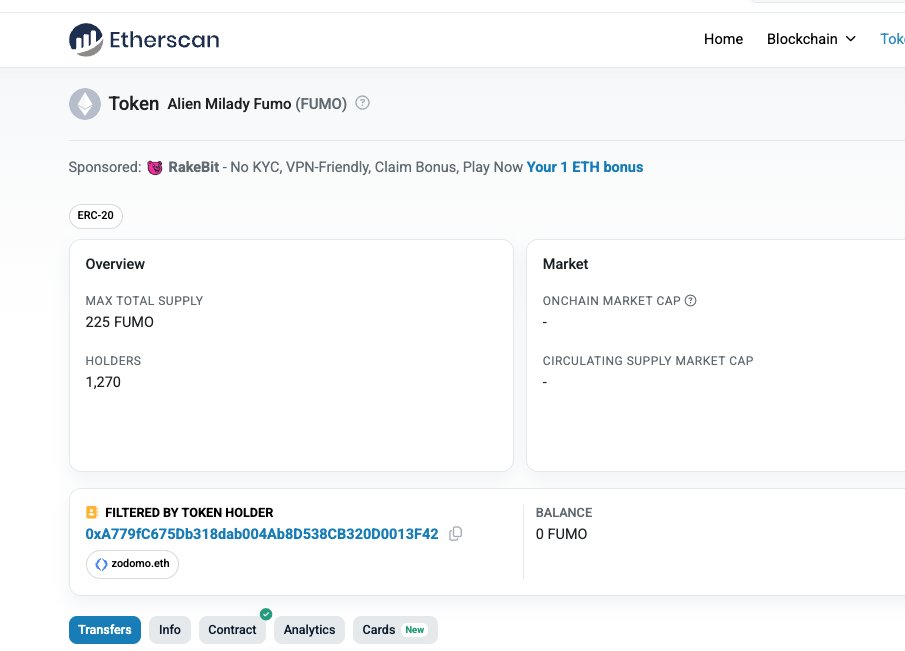The image size is (905, 651).
Task: Click the 0 FUMO balance value
Action: click(561, 534)
